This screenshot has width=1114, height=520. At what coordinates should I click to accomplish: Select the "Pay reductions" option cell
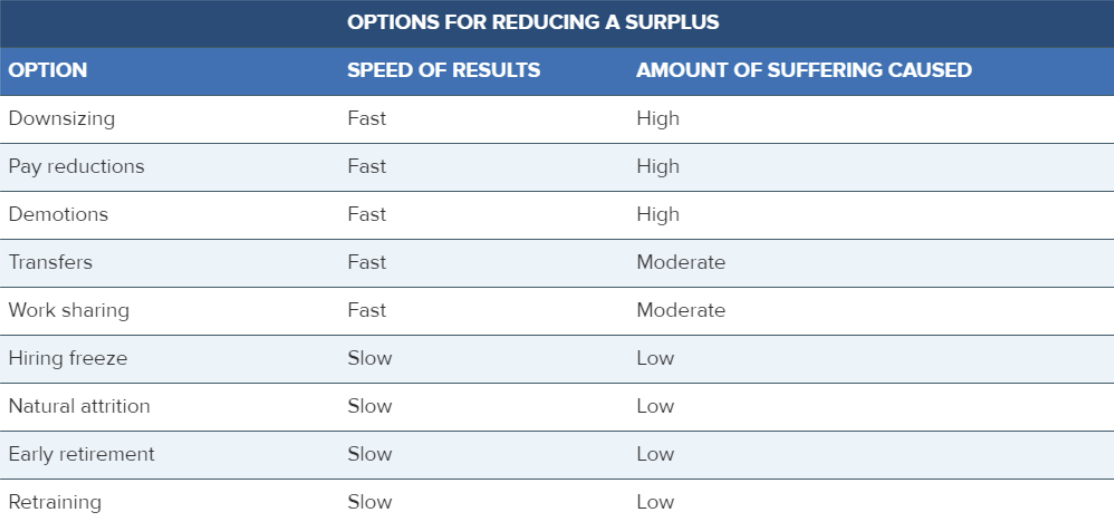[76, 166]
